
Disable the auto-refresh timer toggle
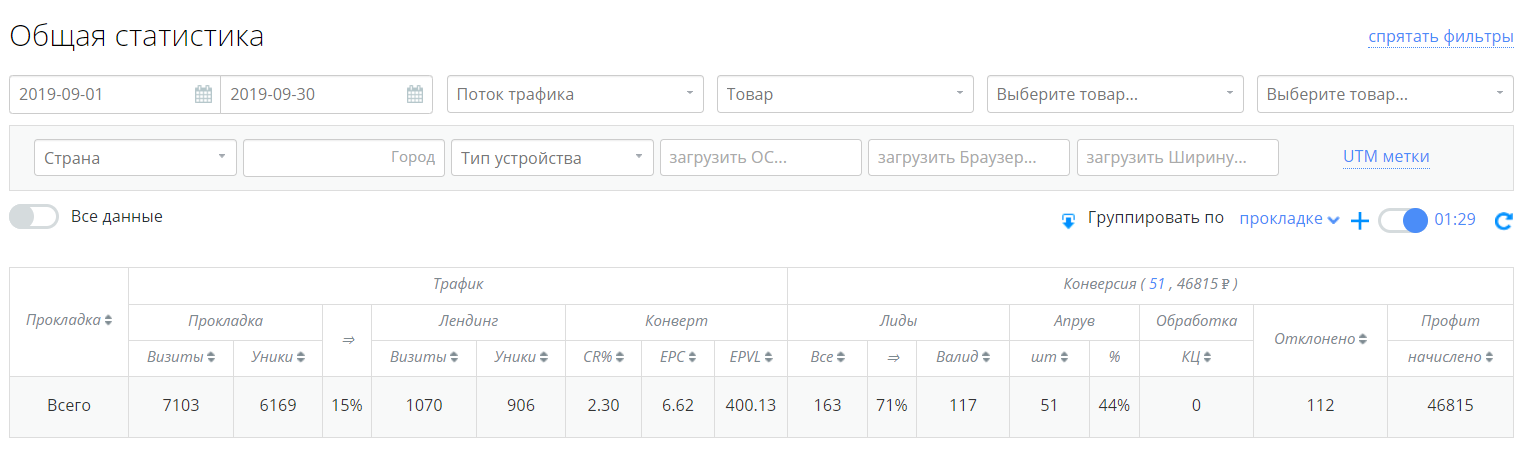point(1403,220)
